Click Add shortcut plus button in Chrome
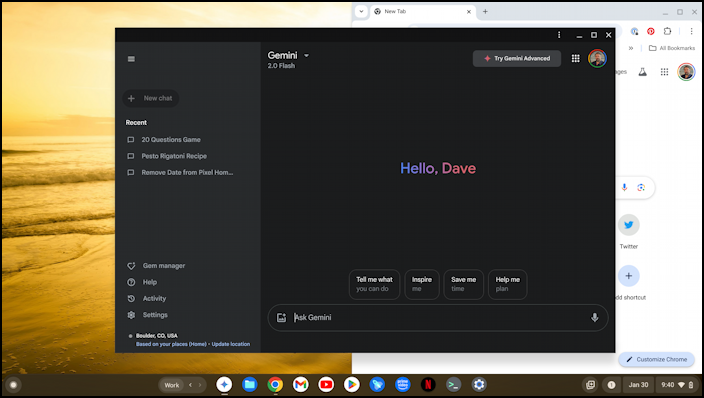The height and width of the screenshot is (398, 704). [629, 276]
